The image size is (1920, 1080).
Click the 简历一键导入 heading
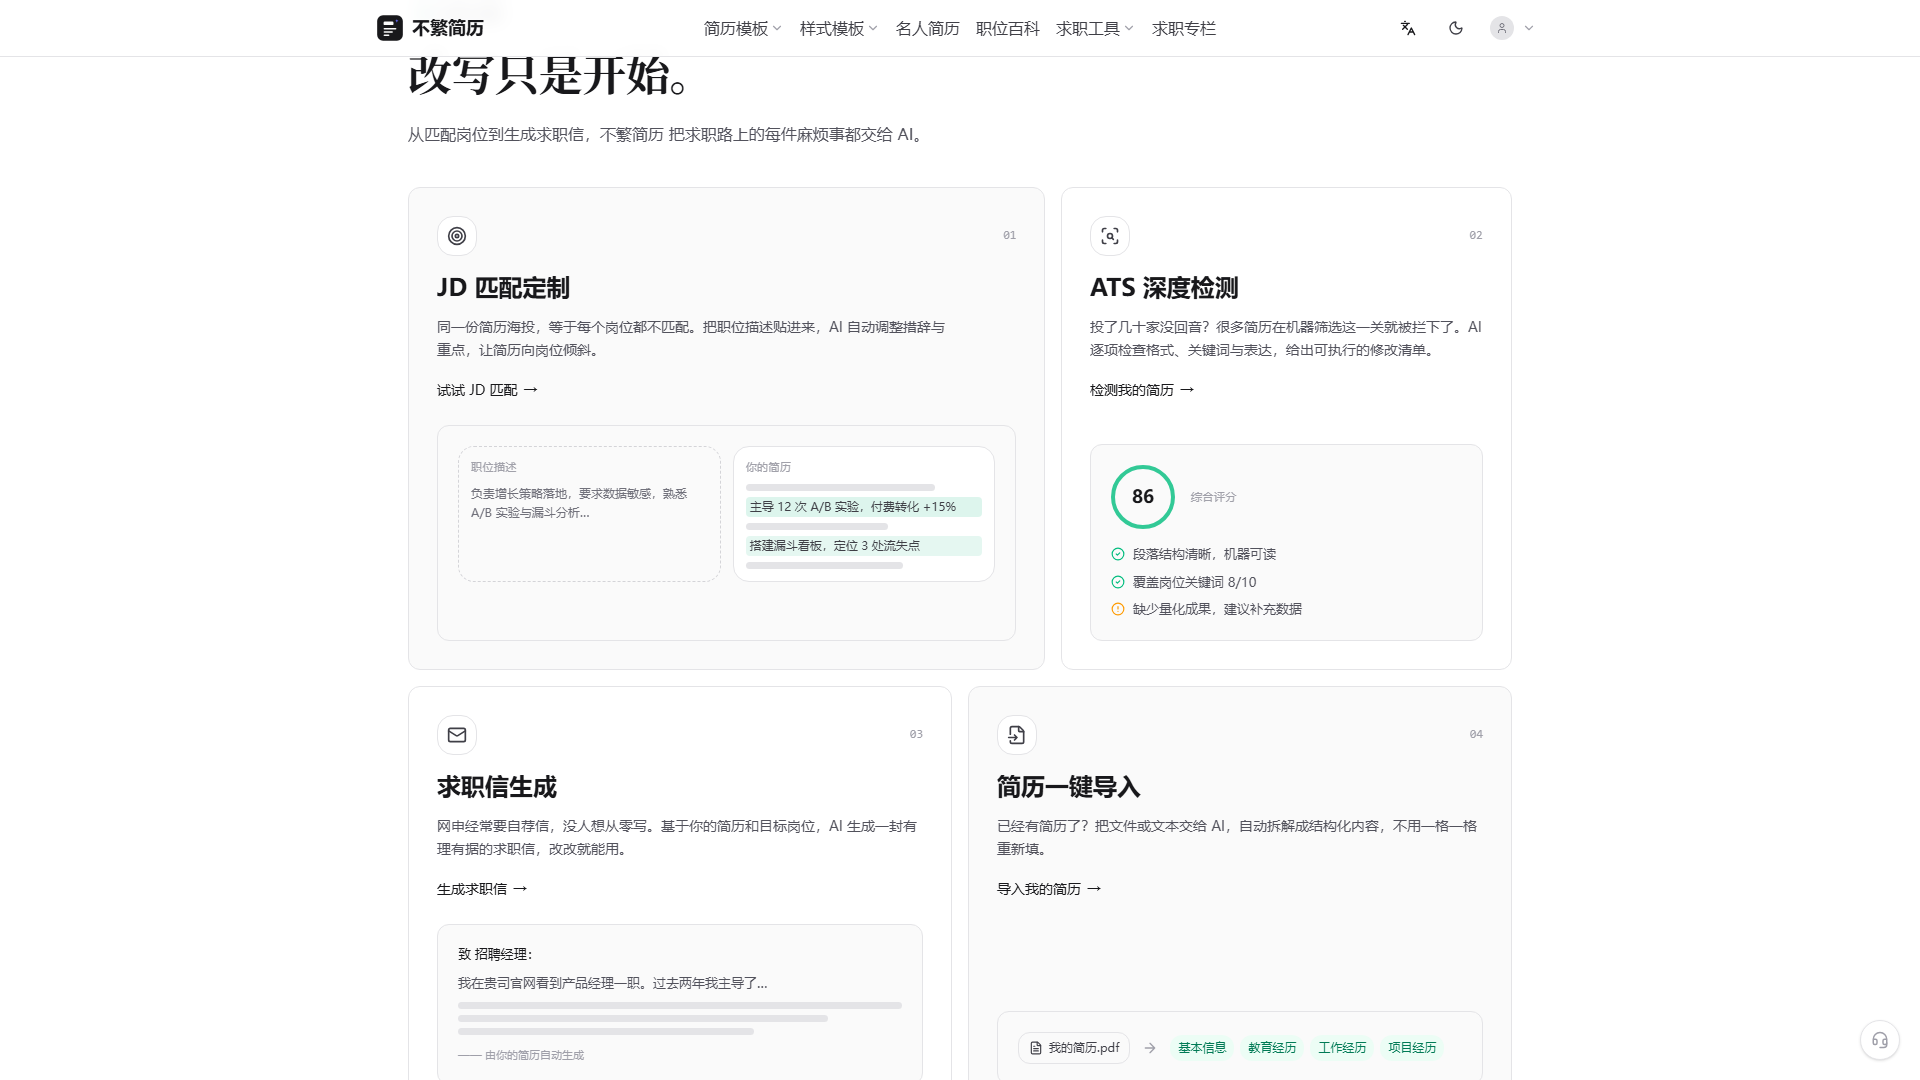coord(1069,787)
